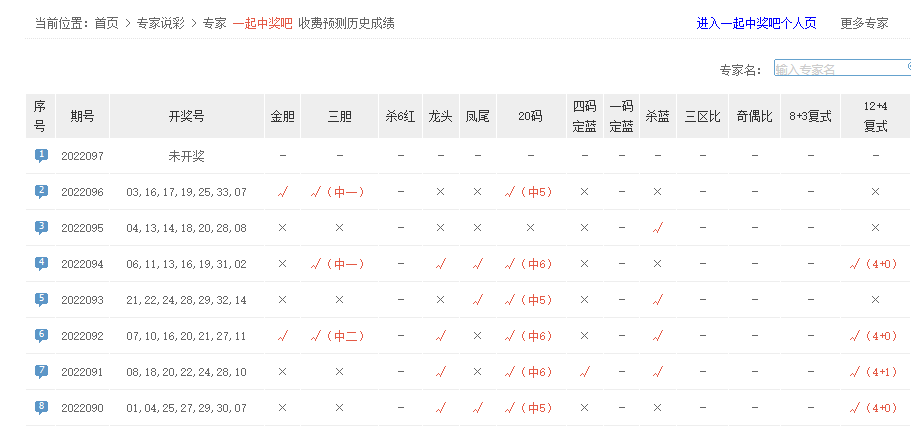Screen dimensions: 911x428
Task: Click the 更多专家 link
Action: click(864, 23)
